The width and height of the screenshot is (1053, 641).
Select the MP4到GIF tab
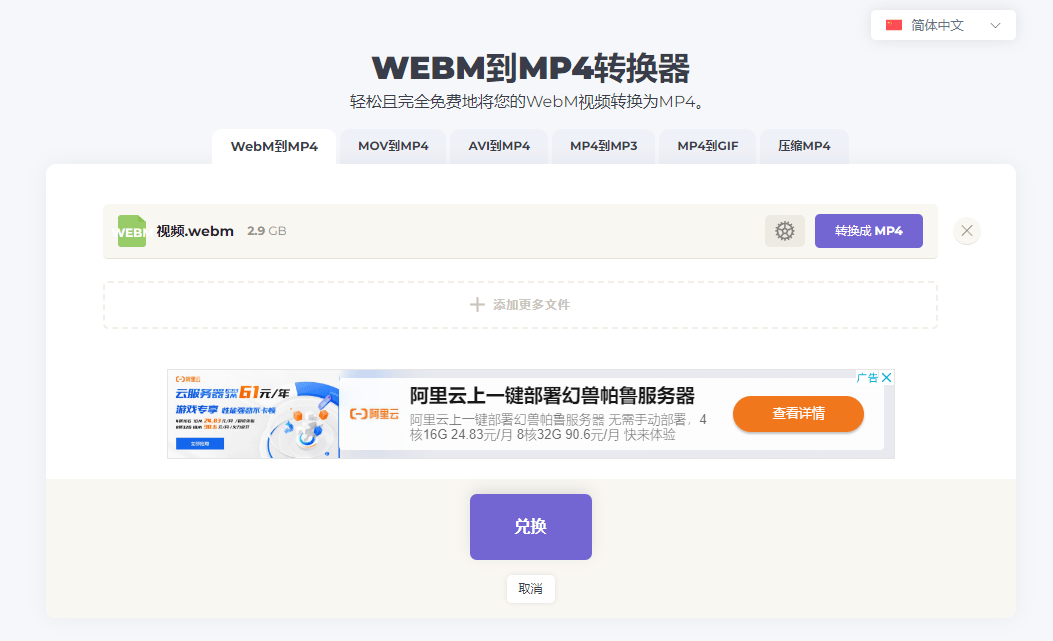pos(707,146)
